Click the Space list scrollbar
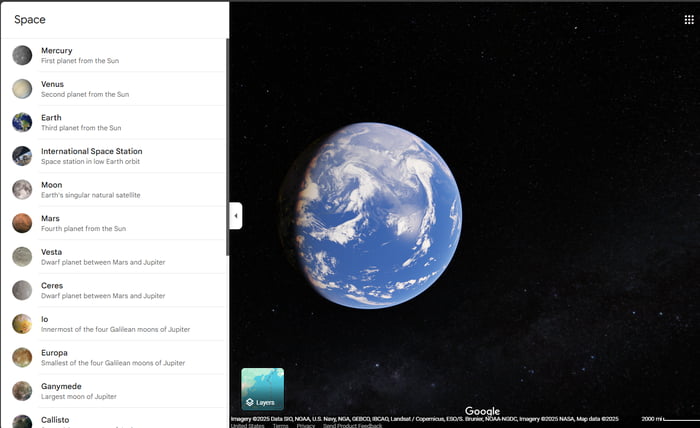 coord(228,147)
